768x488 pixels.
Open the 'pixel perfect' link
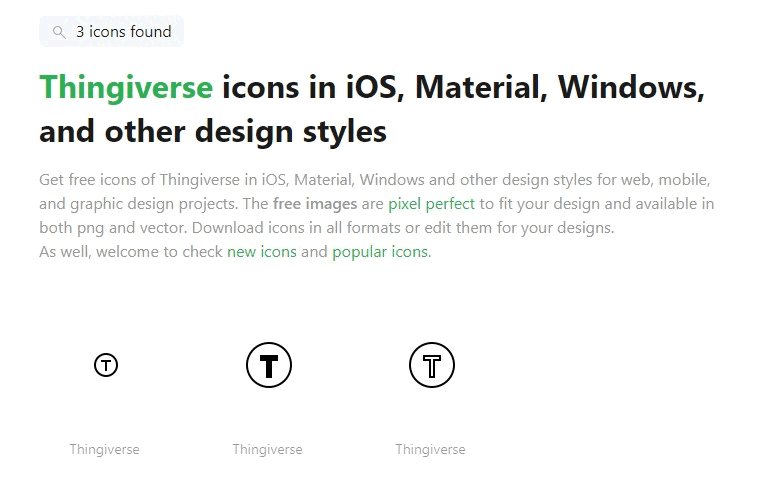coord(432,204)
